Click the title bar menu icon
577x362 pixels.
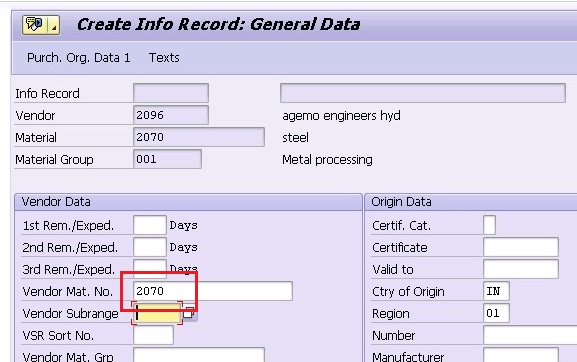(x=35, y=25)
